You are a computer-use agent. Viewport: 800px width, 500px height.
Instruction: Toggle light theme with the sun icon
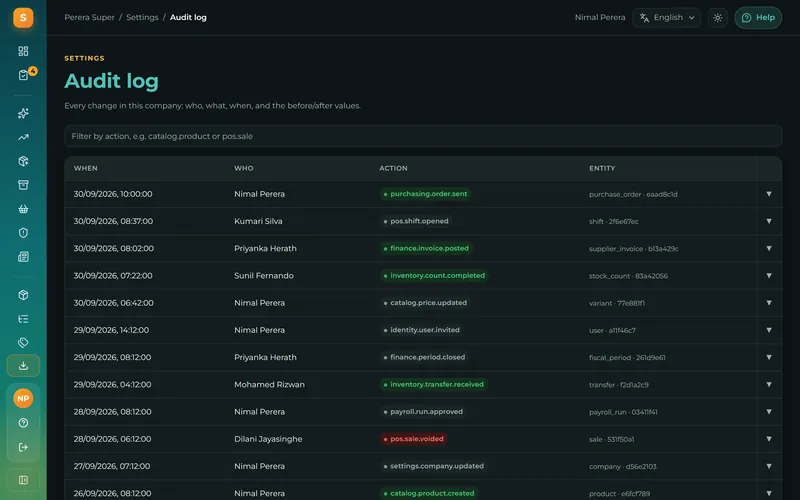(x=717, y=18)
